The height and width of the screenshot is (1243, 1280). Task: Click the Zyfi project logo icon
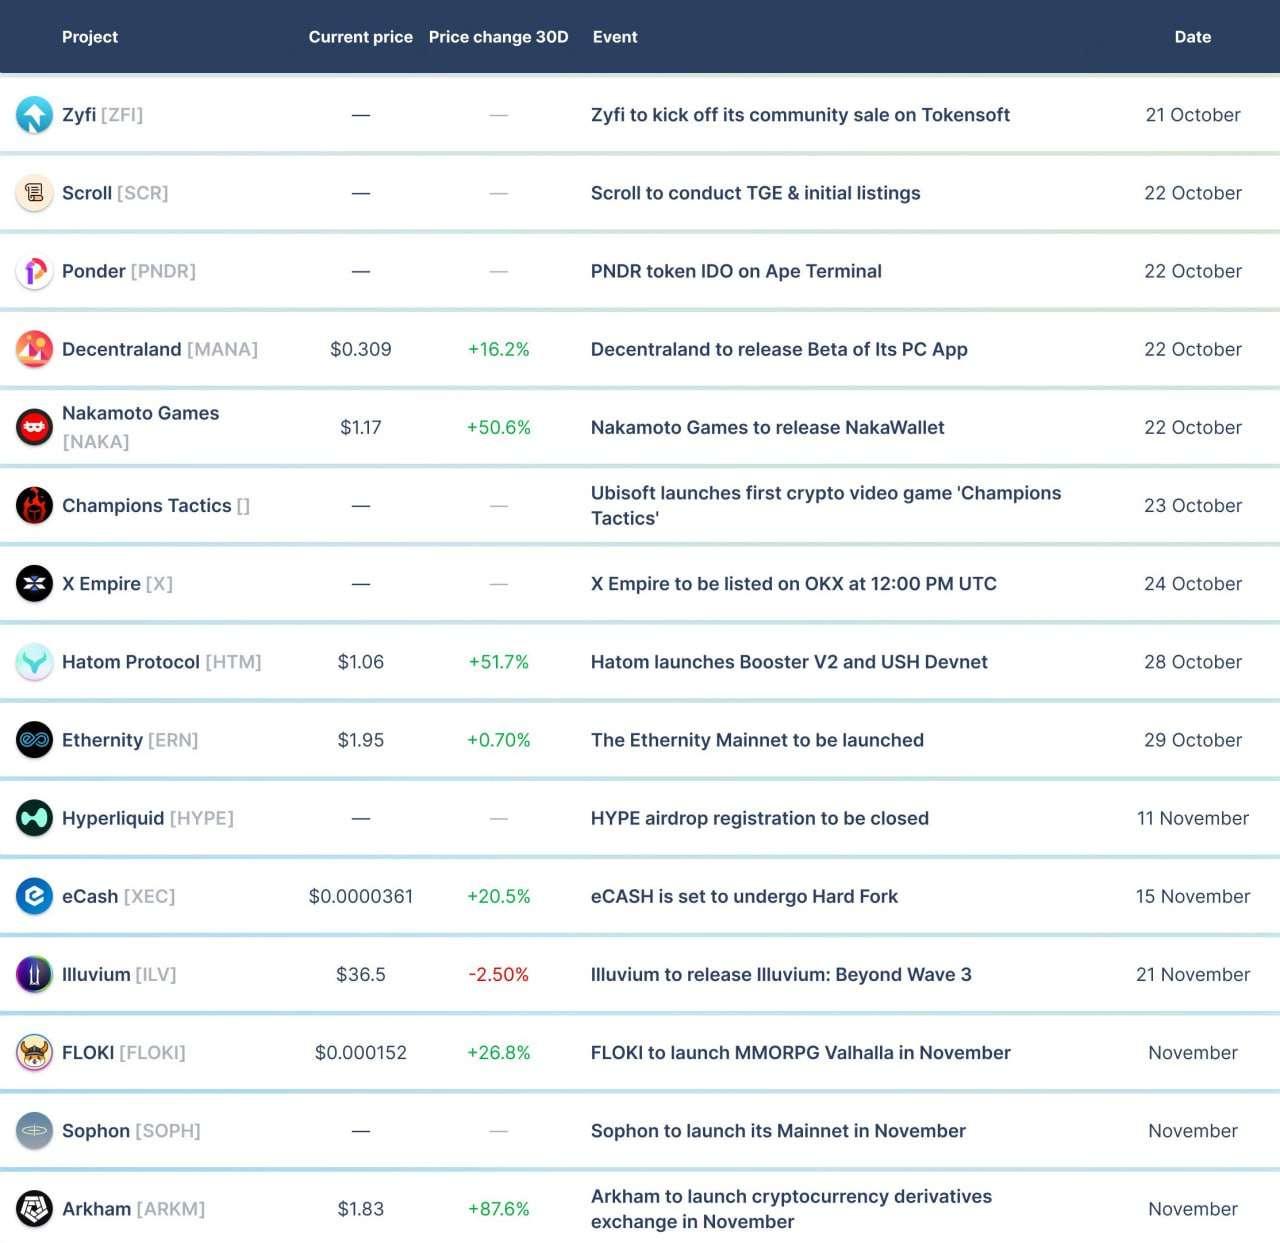34,115
